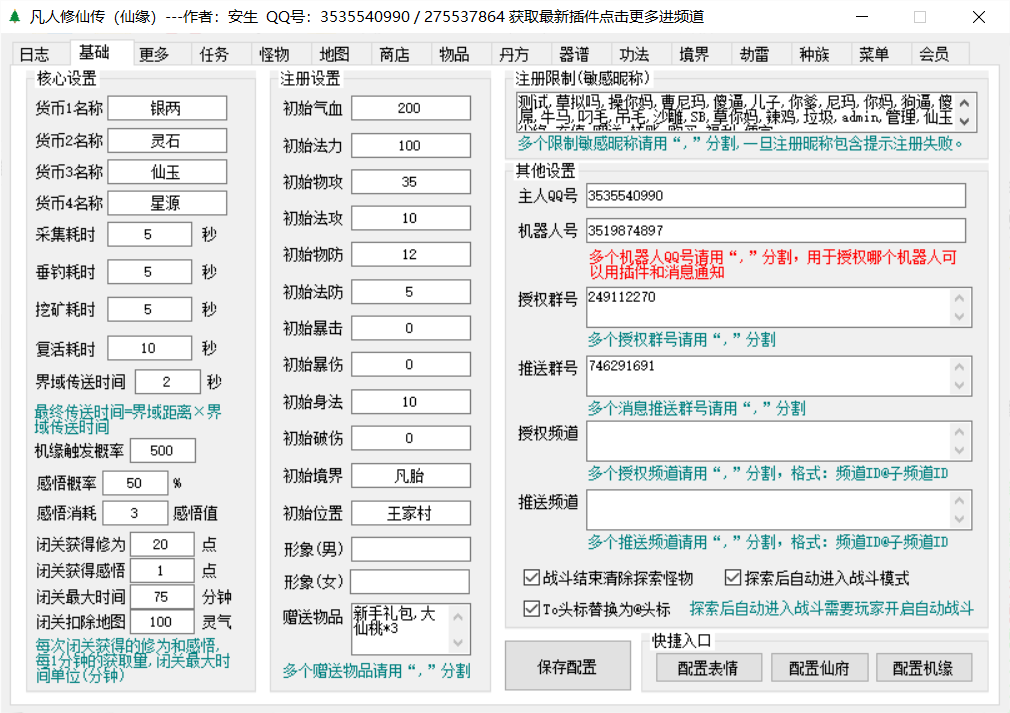Edit the 初始物攻 field showing 35
Image resolution: width=1010 pixels, height=713 pixels.
pos(410,182)
